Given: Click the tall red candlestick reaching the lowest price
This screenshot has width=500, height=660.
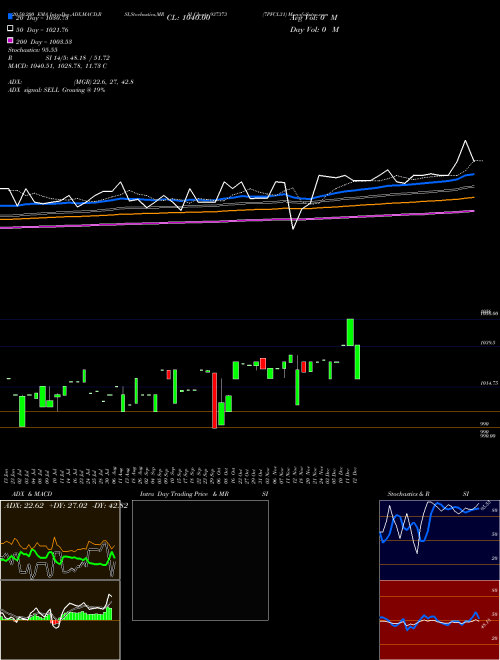Looking at the screenshot, I should point(214,400).
